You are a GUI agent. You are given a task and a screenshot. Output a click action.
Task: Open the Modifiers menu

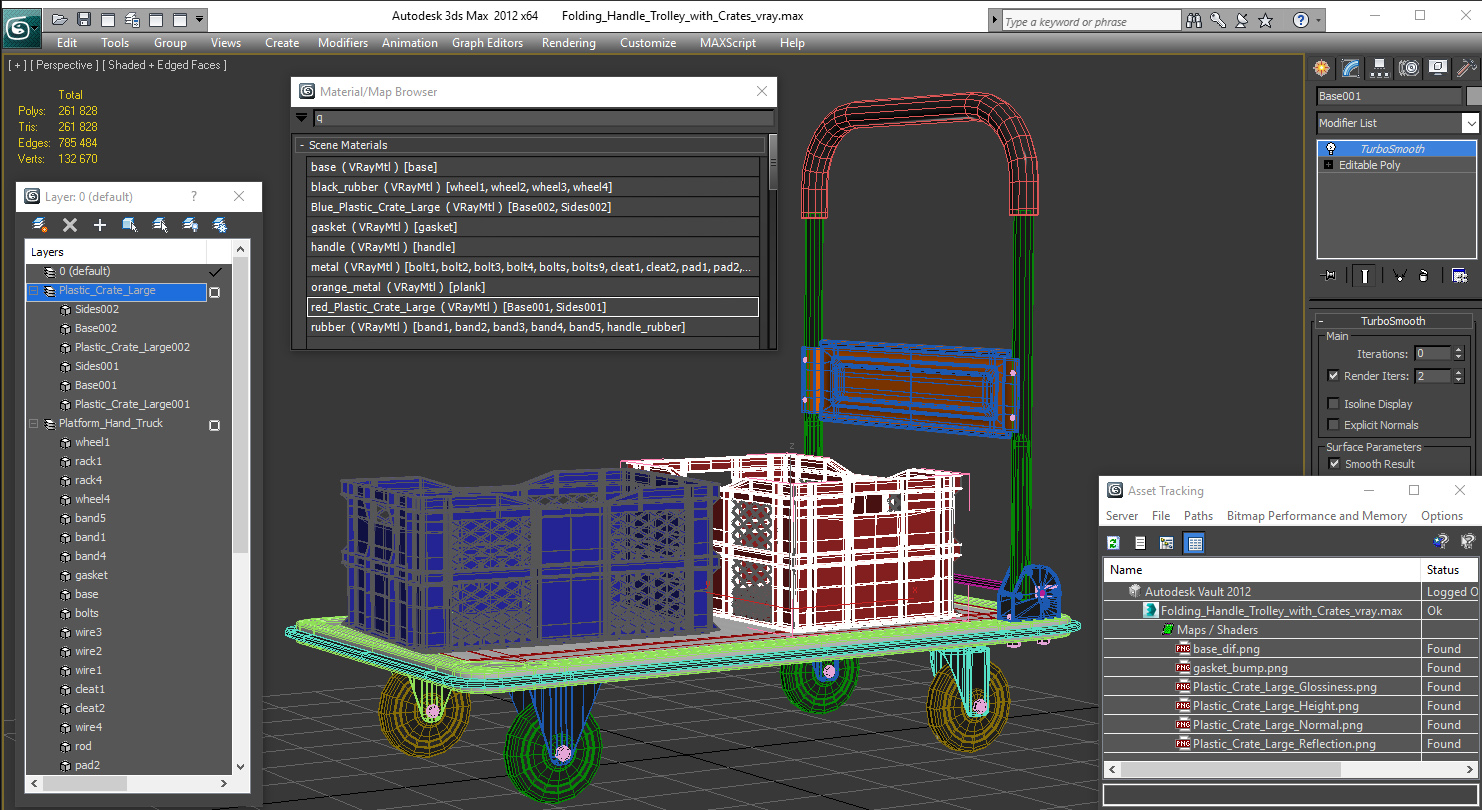click(x=343, y=43)
